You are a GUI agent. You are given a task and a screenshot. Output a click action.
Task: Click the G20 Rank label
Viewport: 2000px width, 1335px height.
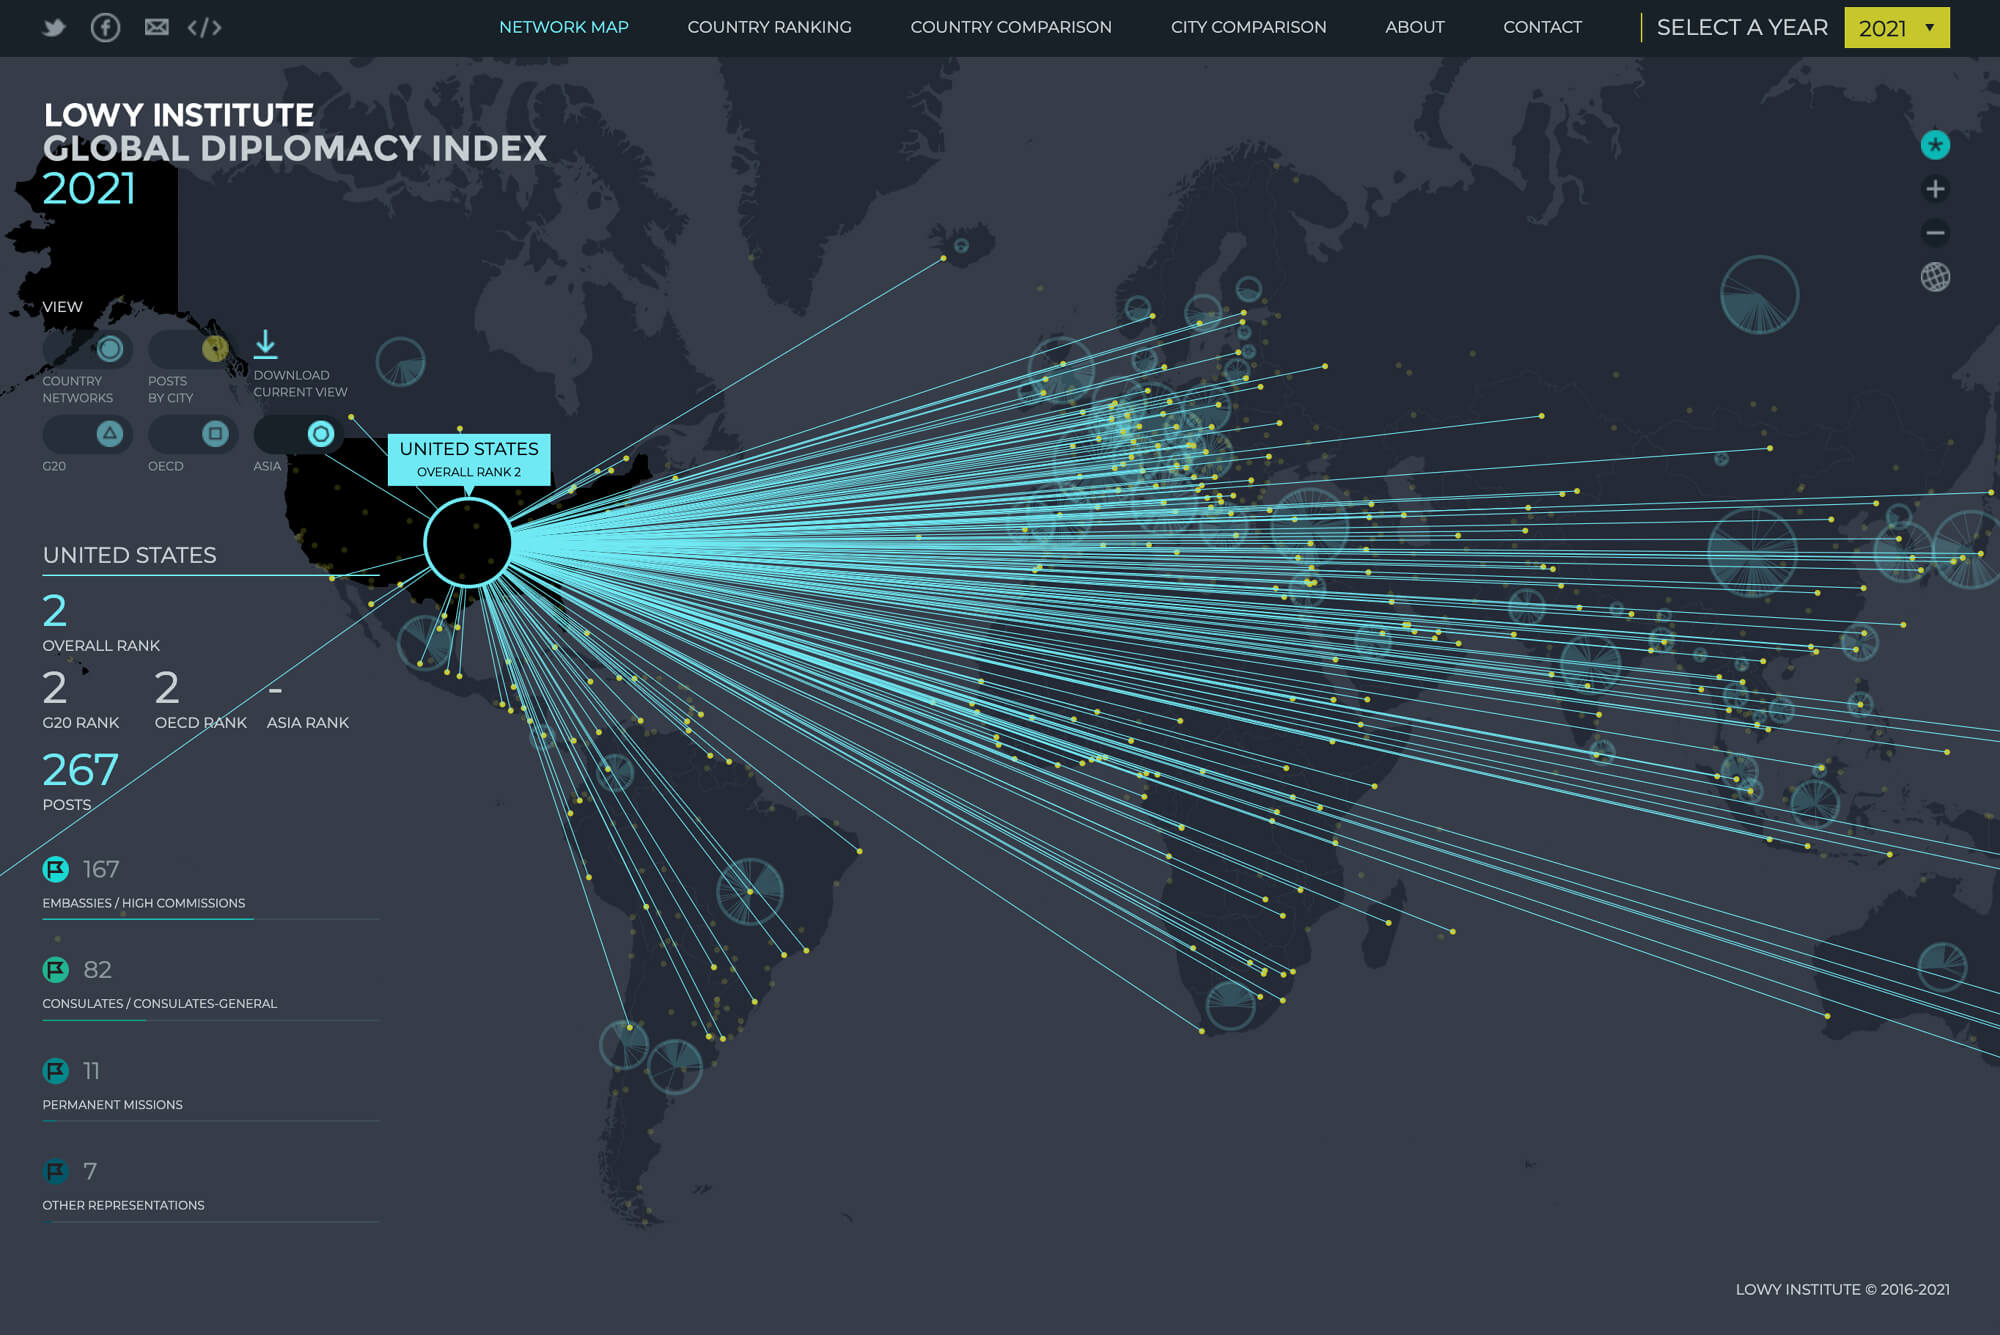tap(80, 722)
